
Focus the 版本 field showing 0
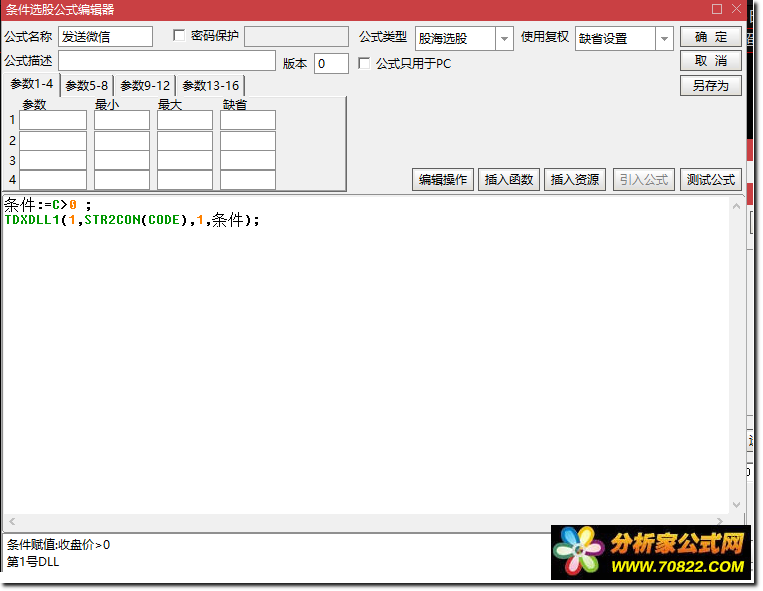pos(331,64)
